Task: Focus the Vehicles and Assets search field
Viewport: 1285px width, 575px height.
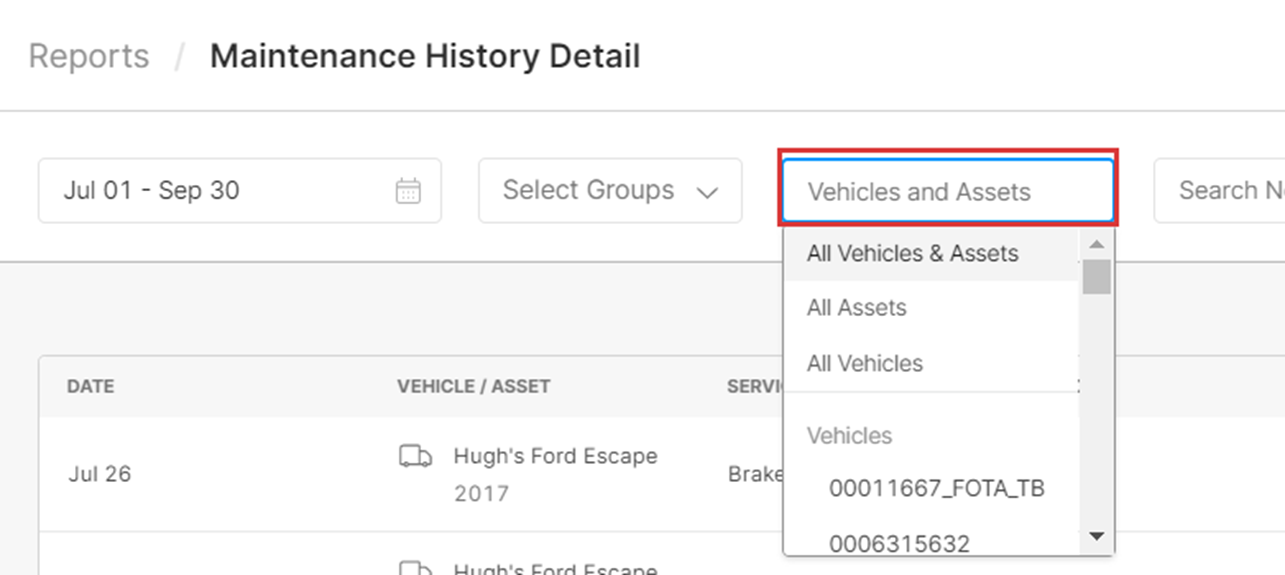Action: (x=948, y=191)
